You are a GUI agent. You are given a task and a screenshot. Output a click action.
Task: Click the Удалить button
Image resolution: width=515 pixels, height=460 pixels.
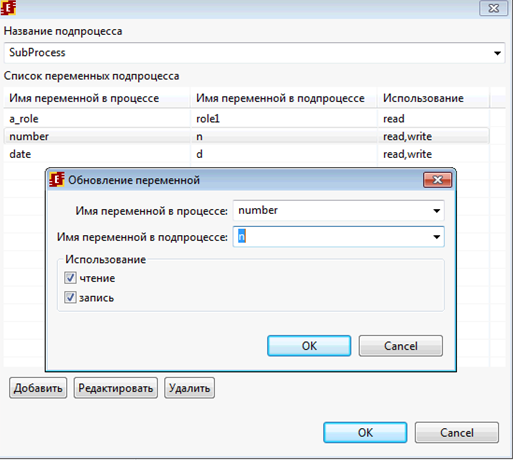coord(189,388)
